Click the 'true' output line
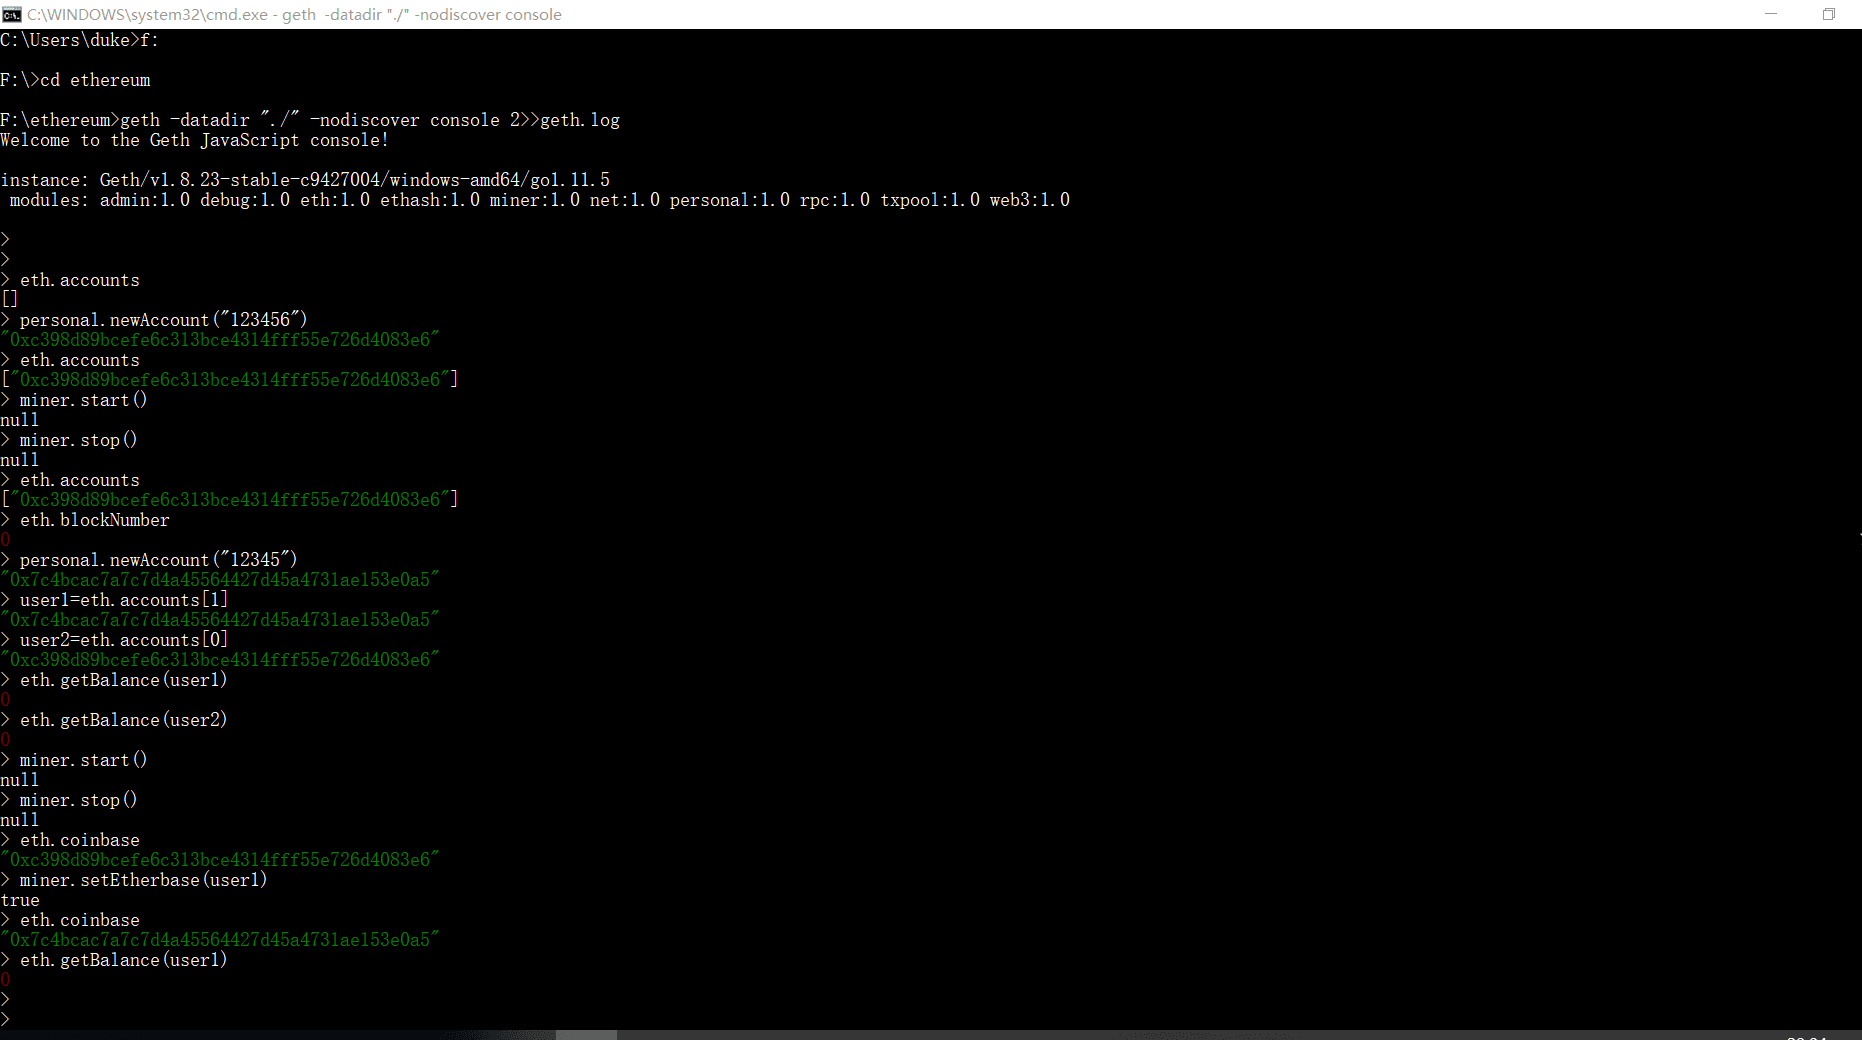Image resolution: width=1862 pixels, height=1040 pixels. (x=20, y=900)
